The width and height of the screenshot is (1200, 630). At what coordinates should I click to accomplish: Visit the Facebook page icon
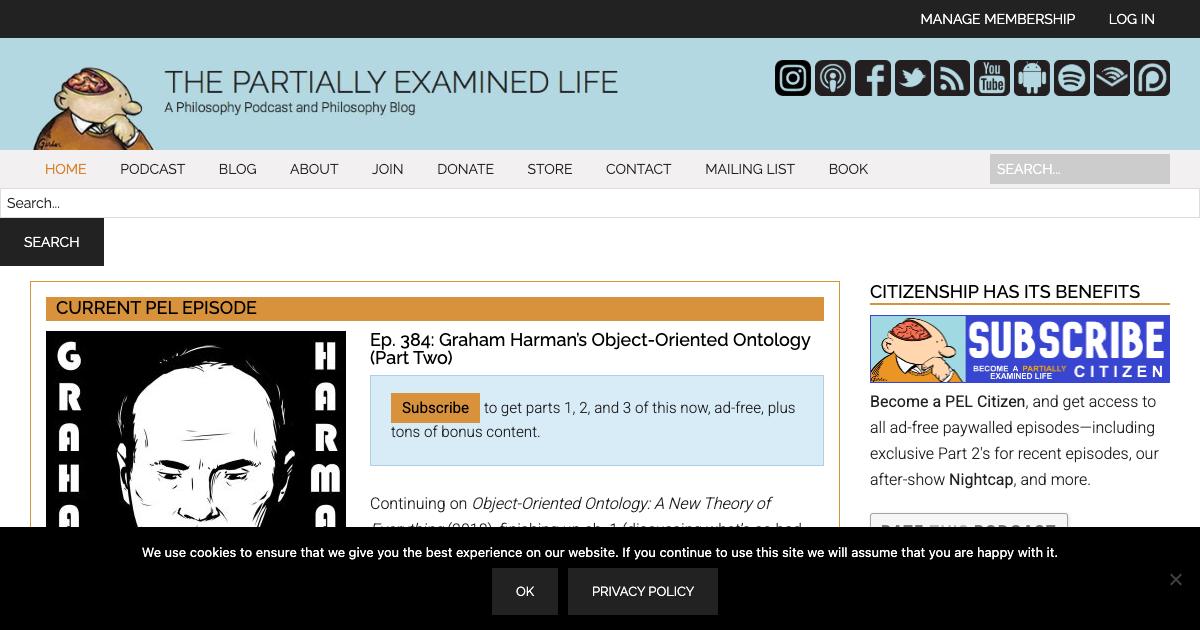[872, 78]
